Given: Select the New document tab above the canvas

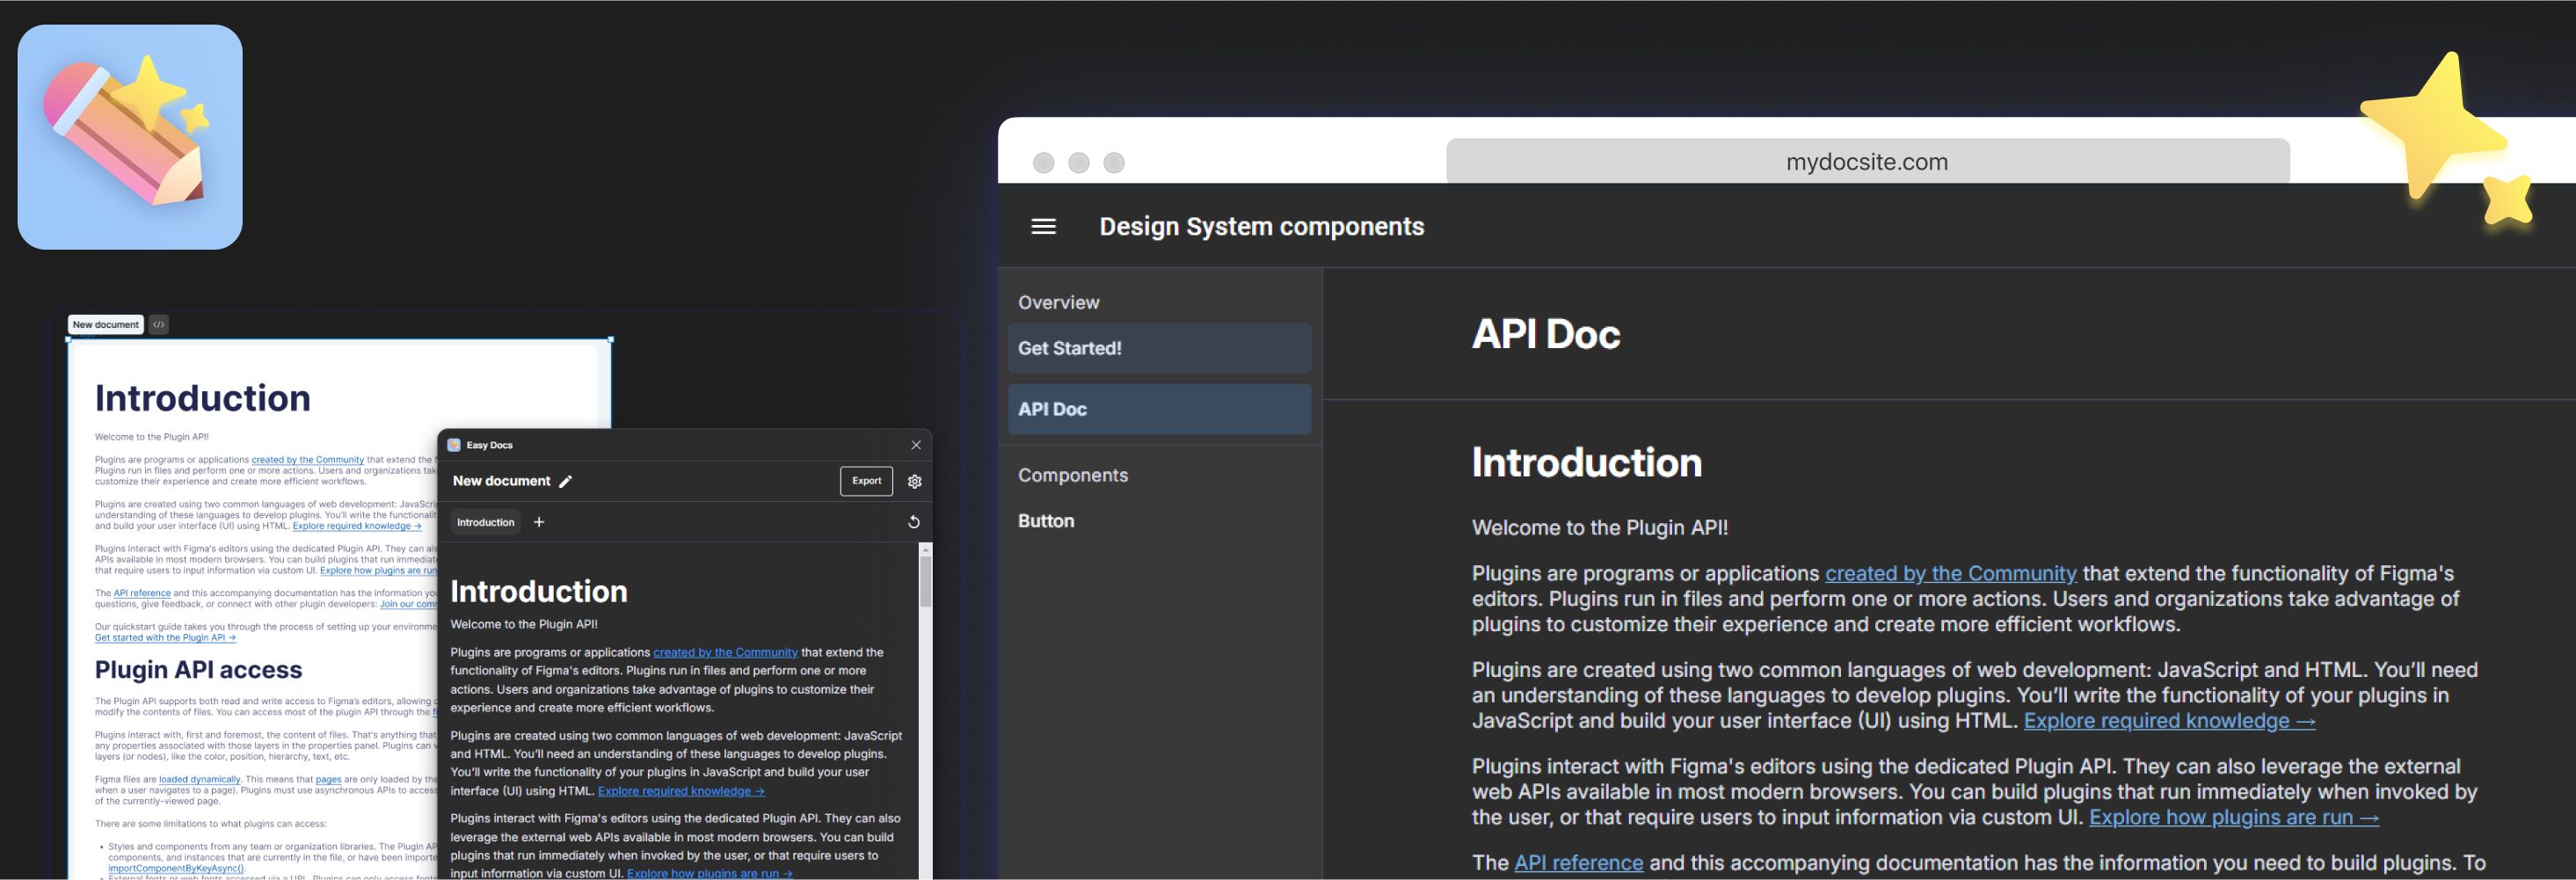Looking at the screenshot, I should point(105,324).
